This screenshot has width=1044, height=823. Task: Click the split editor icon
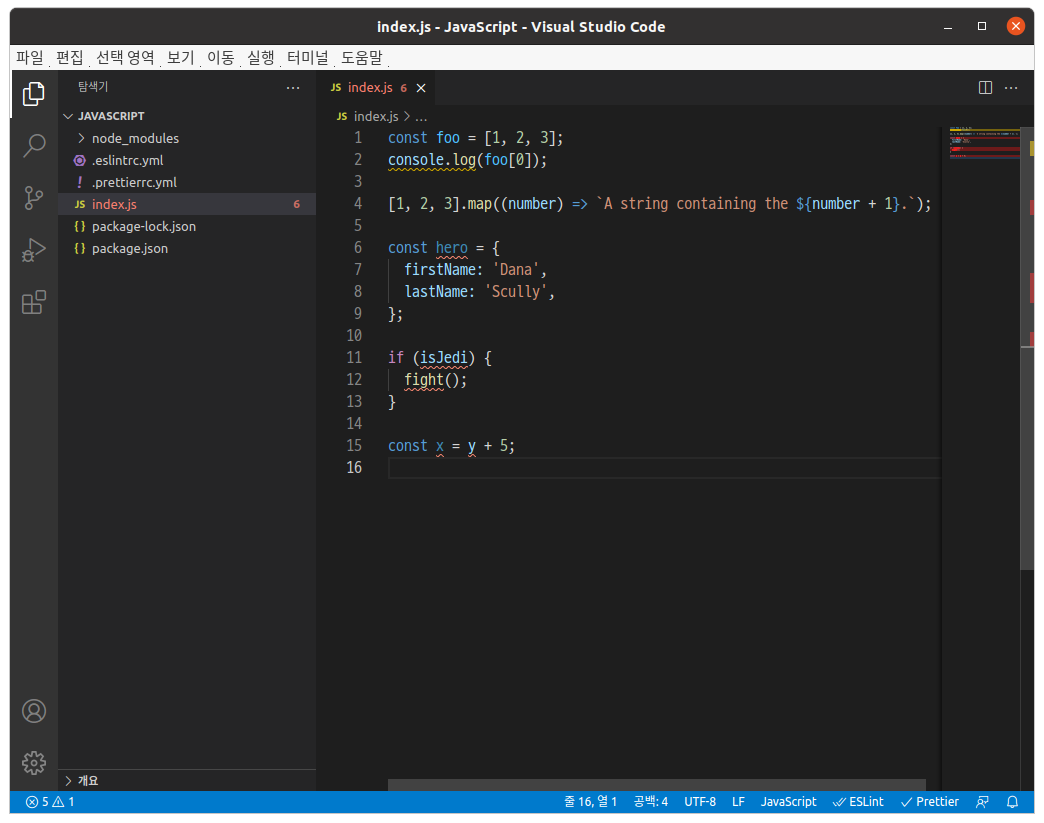click(x=985, y=88)
